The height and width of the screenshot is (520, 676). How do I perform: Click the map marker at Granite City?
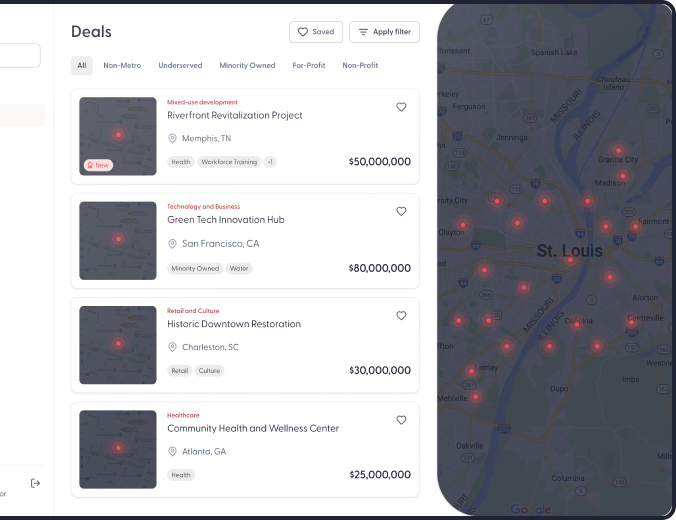coord(618,150)
